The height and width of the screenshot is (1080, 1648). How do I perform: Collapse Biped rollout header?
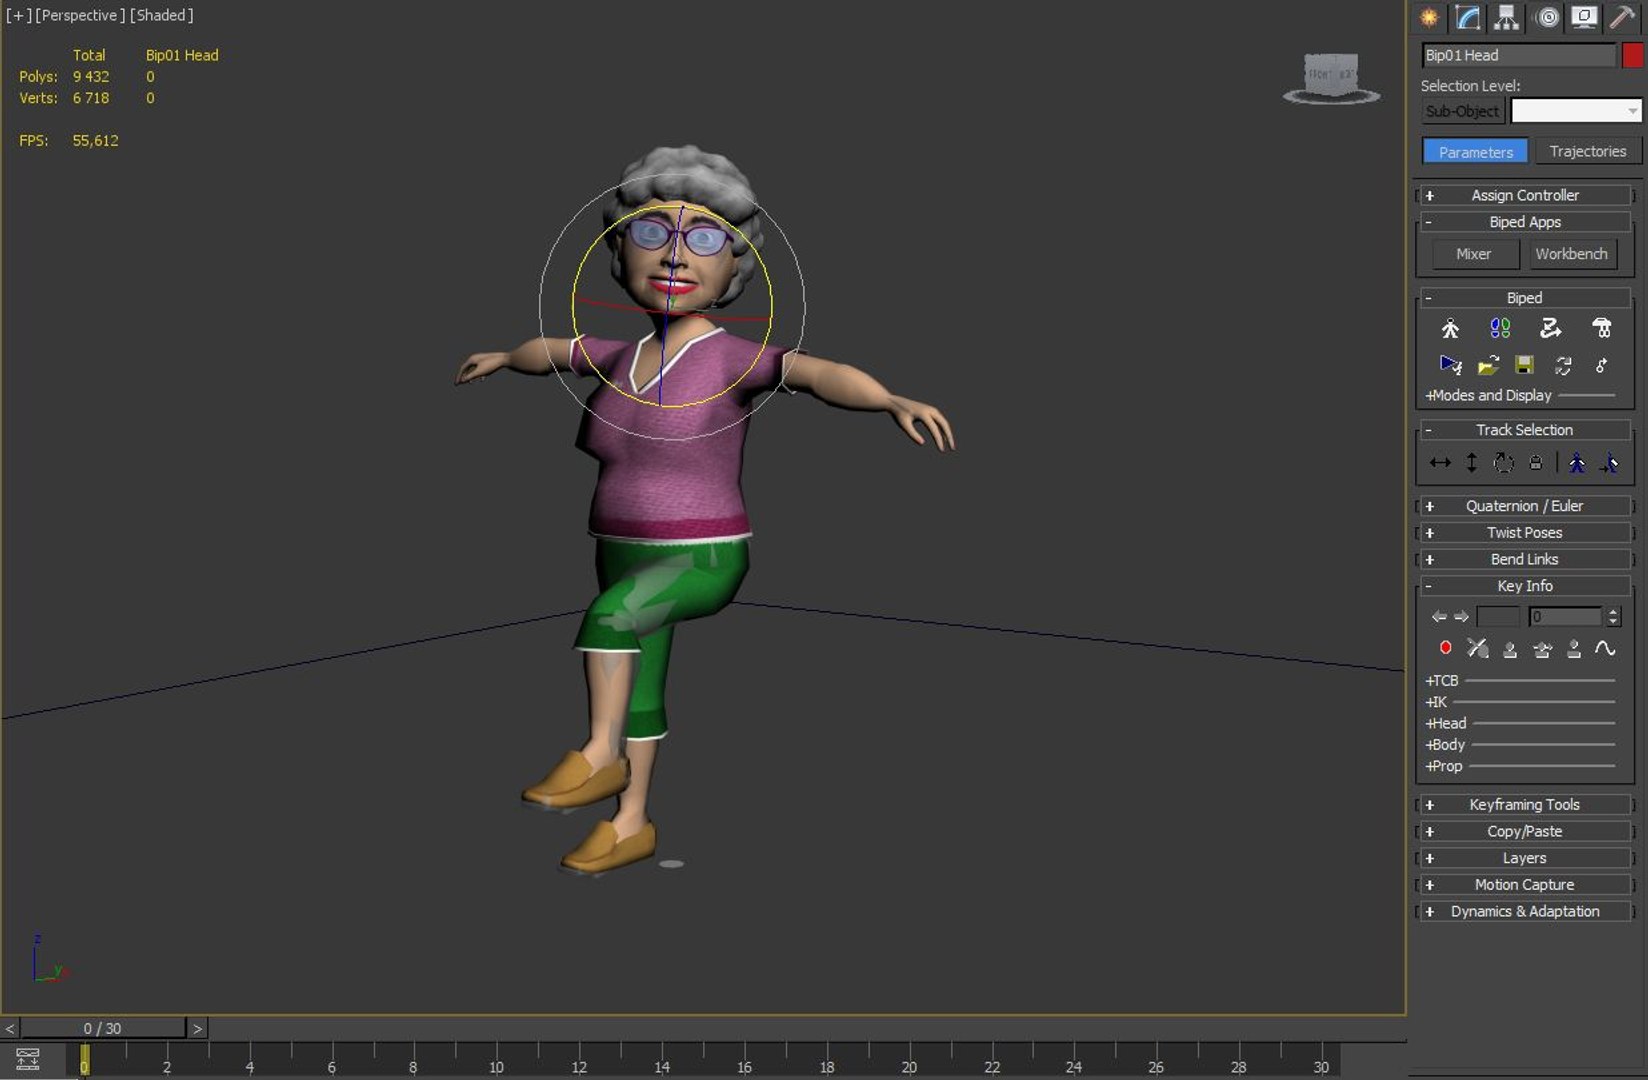(1525, 298)
